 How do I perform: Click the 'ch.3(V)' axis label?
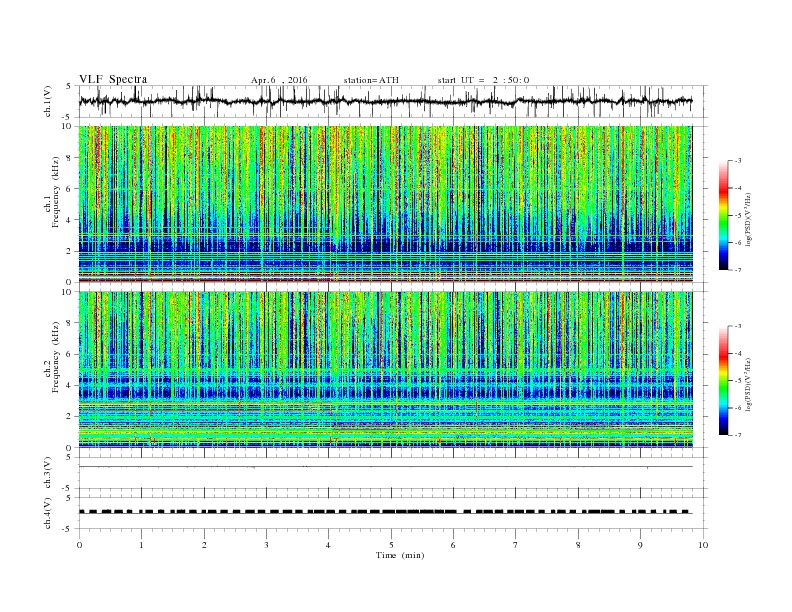tap(48, 473)
